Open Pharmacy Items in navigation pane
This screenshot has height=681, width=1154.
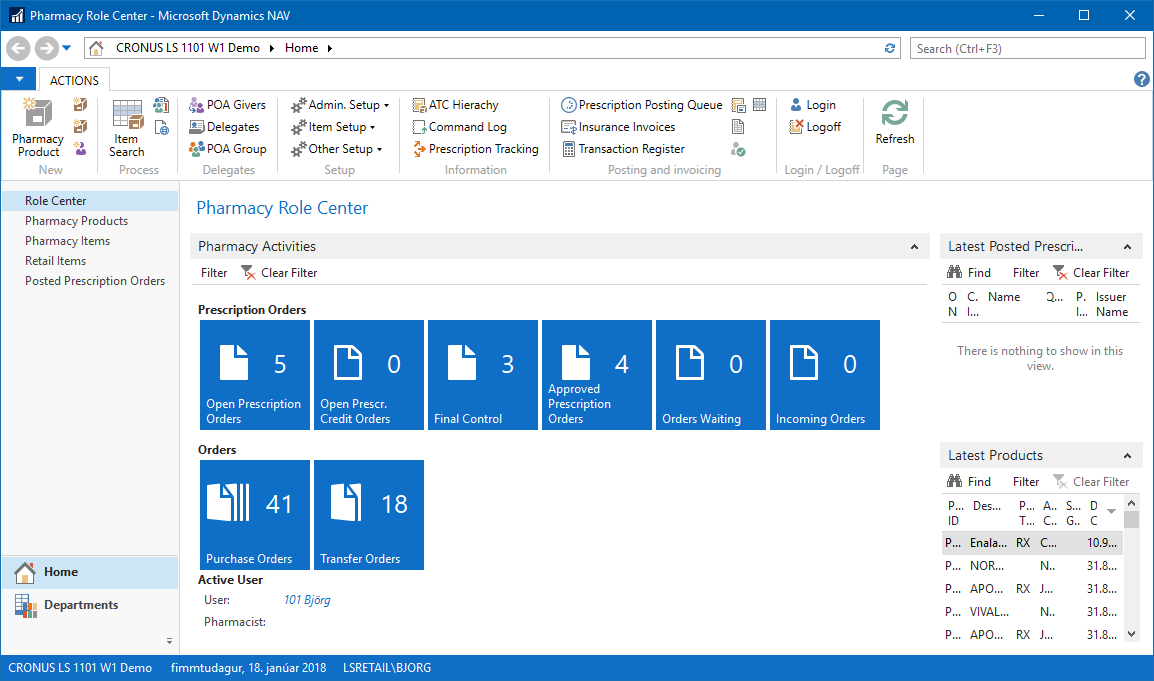(67, 241)
